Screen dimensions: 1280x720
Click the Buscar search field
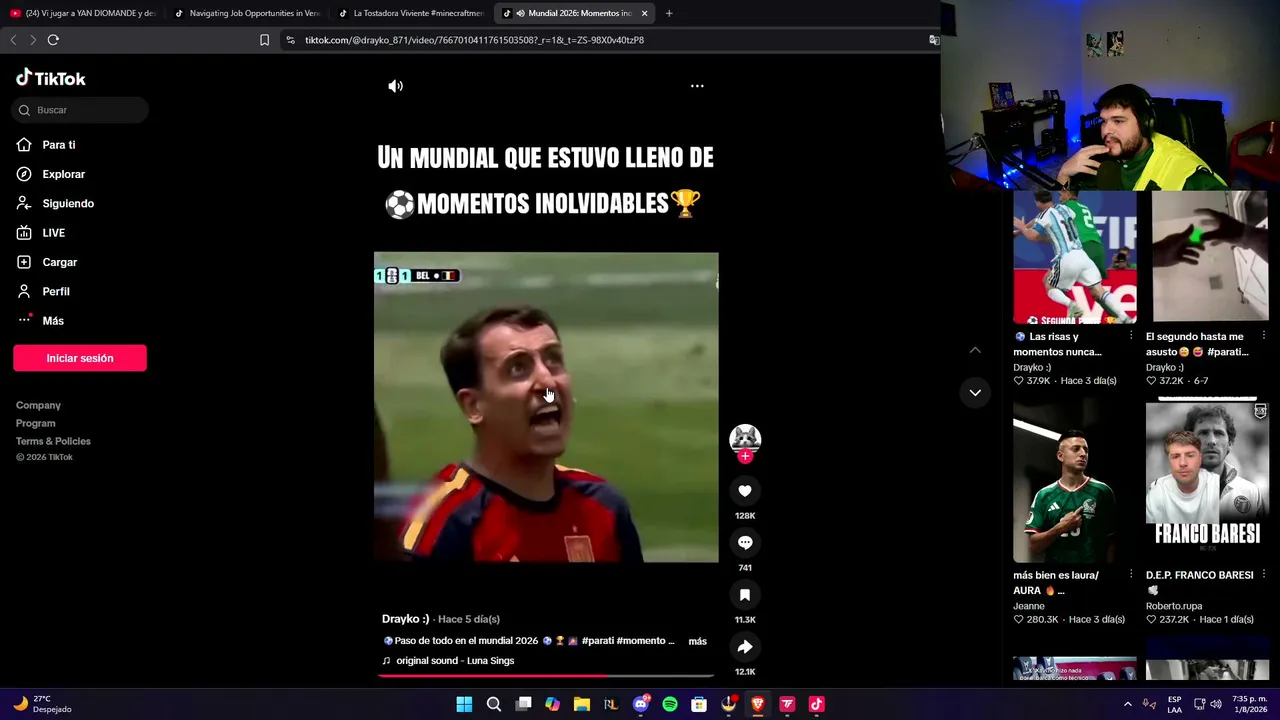click(x=80, y=110)
